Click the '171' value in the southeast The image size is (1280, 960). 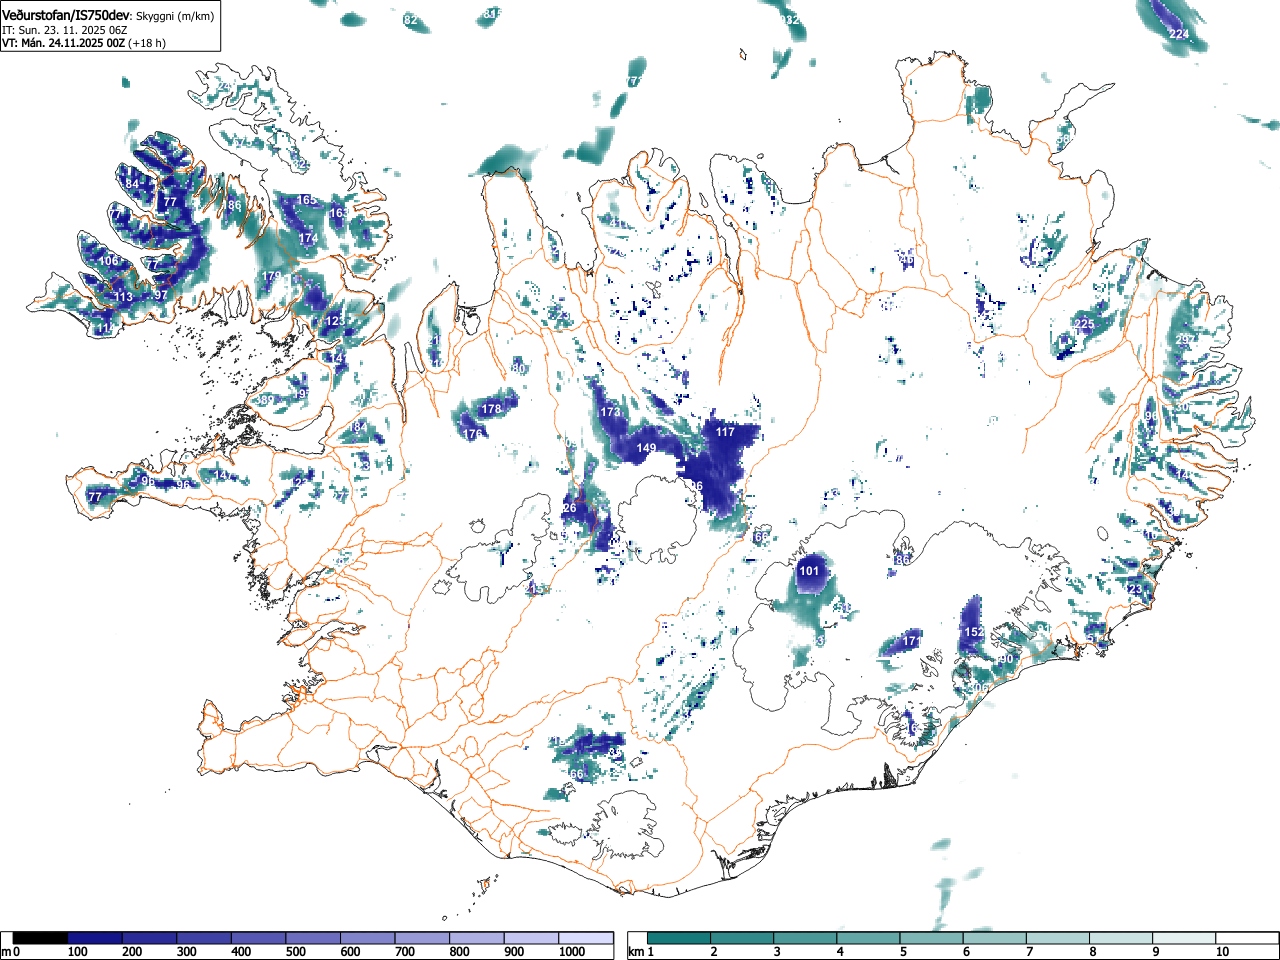[911, 642]
